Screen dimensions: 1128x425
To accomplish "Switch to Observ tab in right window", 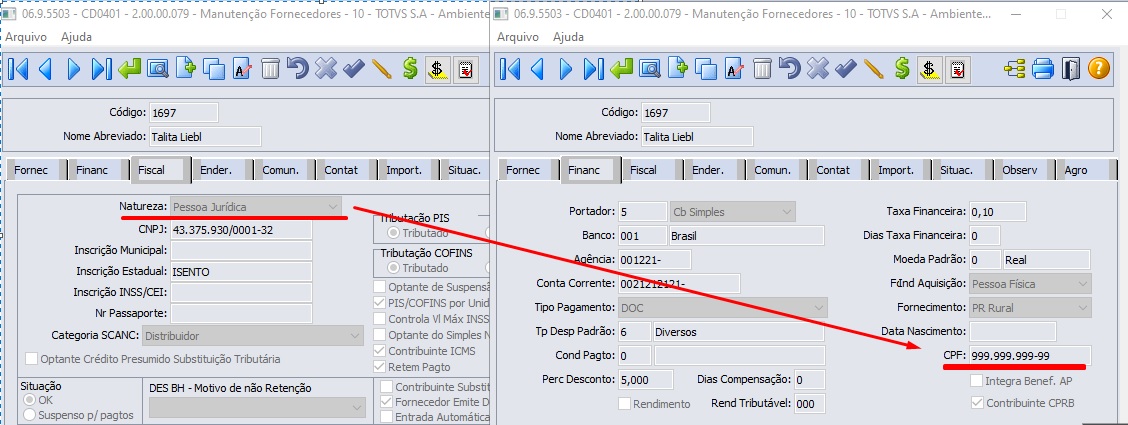I will (1019, 170).
